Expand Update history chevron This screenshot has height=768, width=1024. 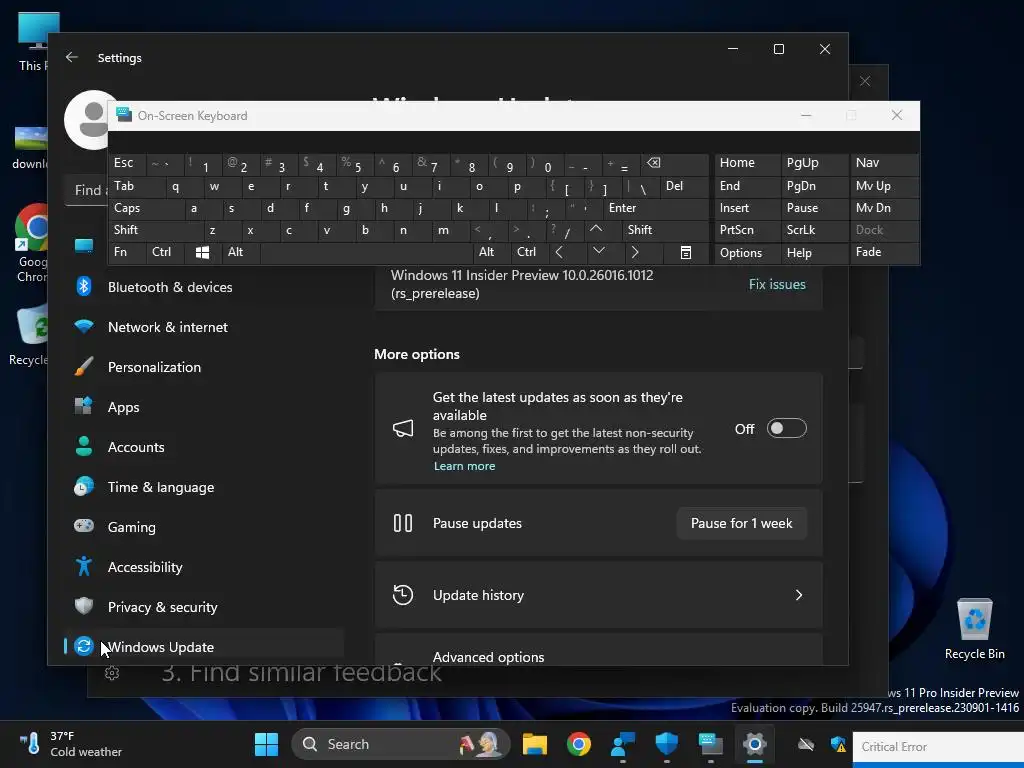(799, 595)
